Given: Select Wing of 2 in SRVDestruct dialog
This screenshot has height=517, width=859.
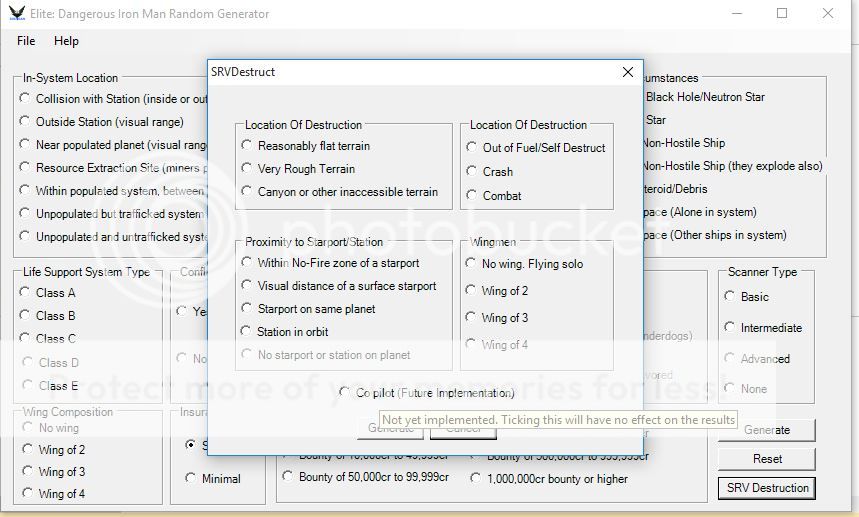Looking at the screenshot, I should (497, 290).
